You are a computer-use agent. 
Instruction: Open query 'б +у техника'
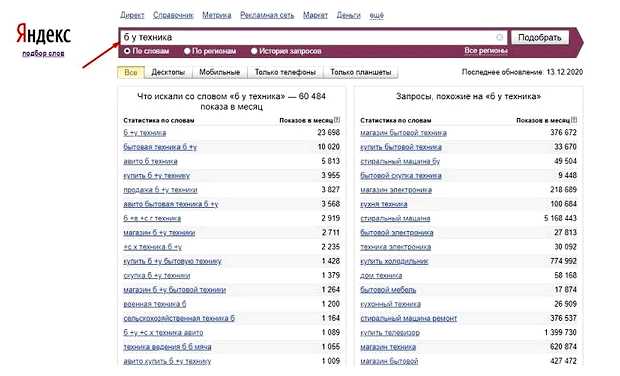point(145,133)
